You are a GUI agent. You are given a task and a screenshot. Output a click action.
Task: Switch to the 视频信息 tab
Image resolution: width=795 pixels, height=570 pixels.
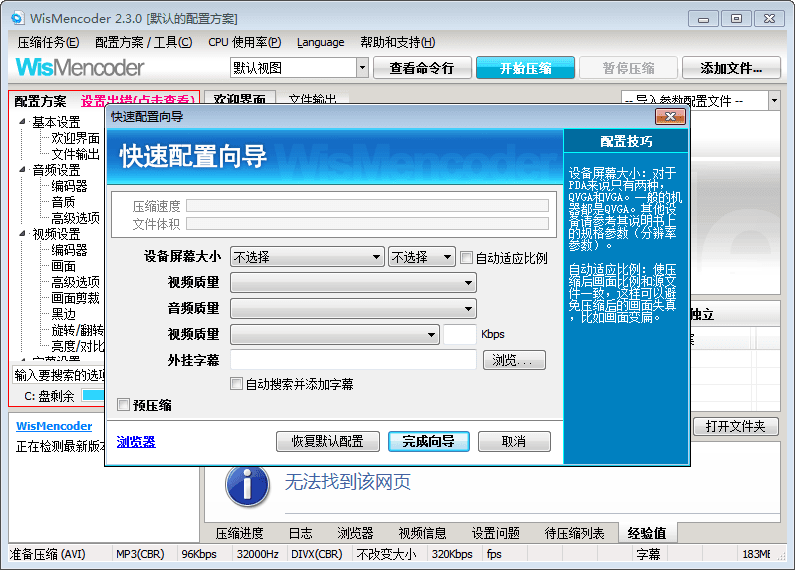pos(422,533)
